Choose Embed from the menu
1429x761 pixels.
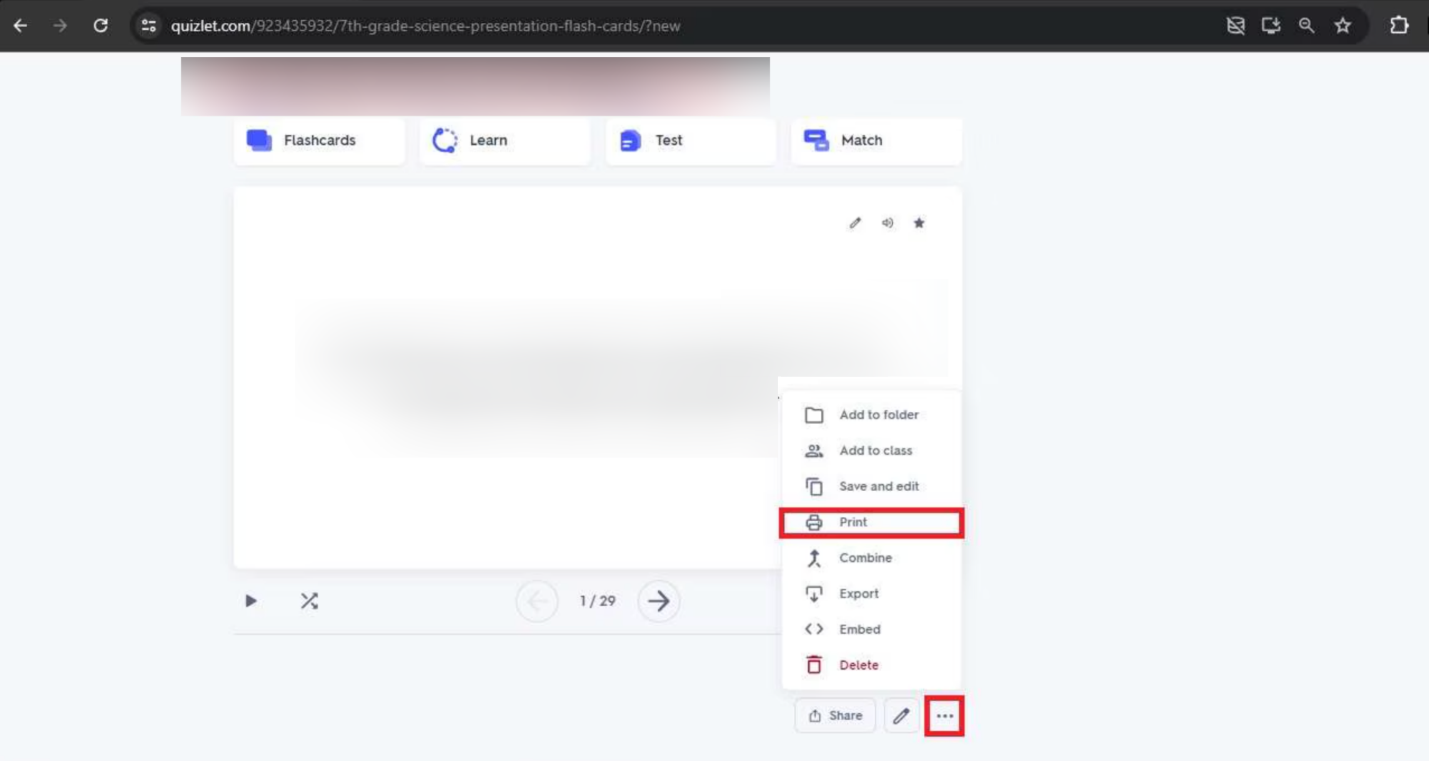coord(871,630)
